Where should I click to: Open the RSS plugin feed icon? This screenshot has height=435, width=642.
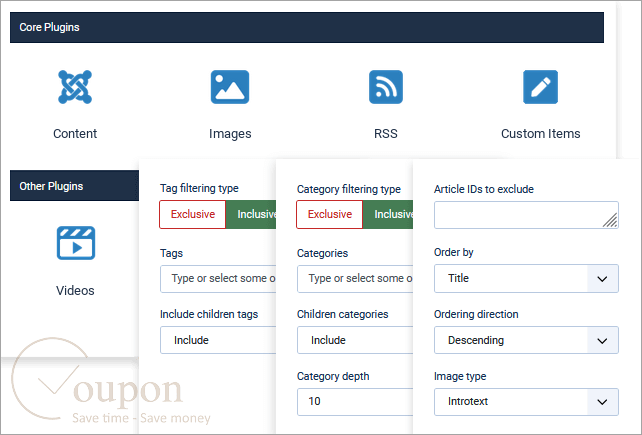click(386, 87)
